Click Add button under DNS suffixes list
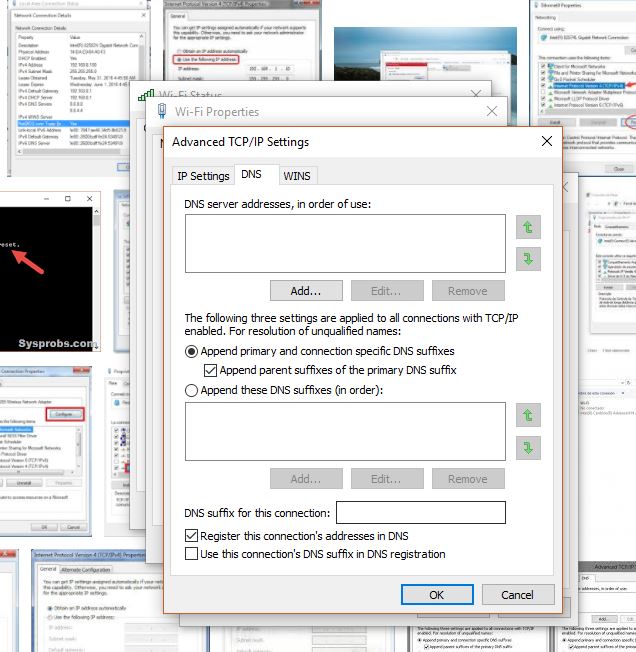Screen dimensions: 636x652 (x=306, y=479)
